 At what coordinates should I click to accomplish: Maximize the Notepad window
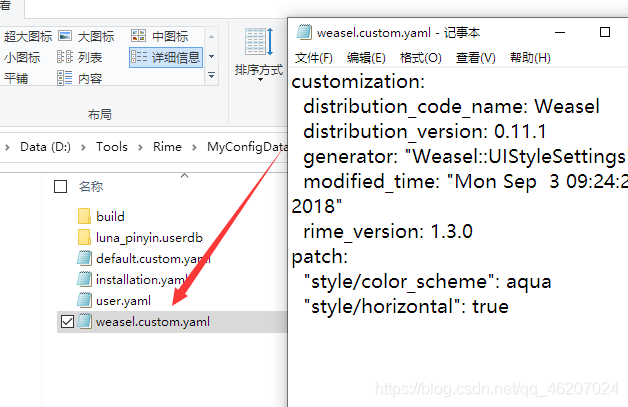click(x=605, y=32)
